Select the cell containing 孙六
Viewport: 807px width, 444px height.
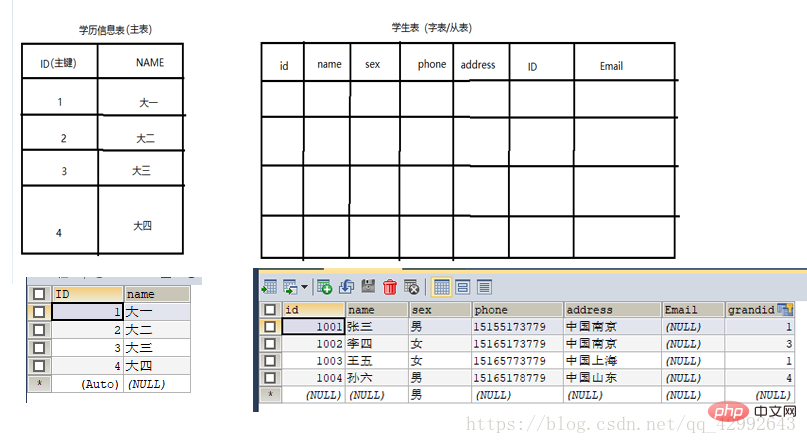[377, 377]
